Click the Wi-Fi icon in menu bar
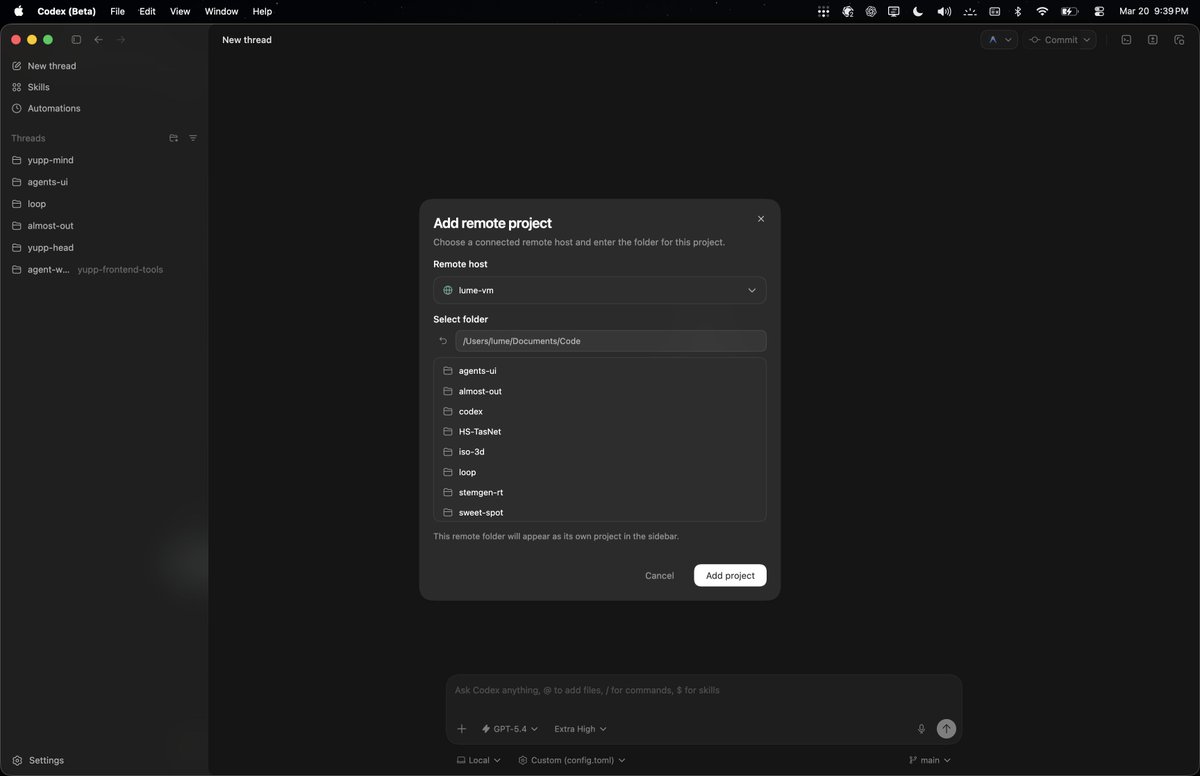Image resolution: width=1200 pixels, height=776 pixels. [x=1042, y=11]
